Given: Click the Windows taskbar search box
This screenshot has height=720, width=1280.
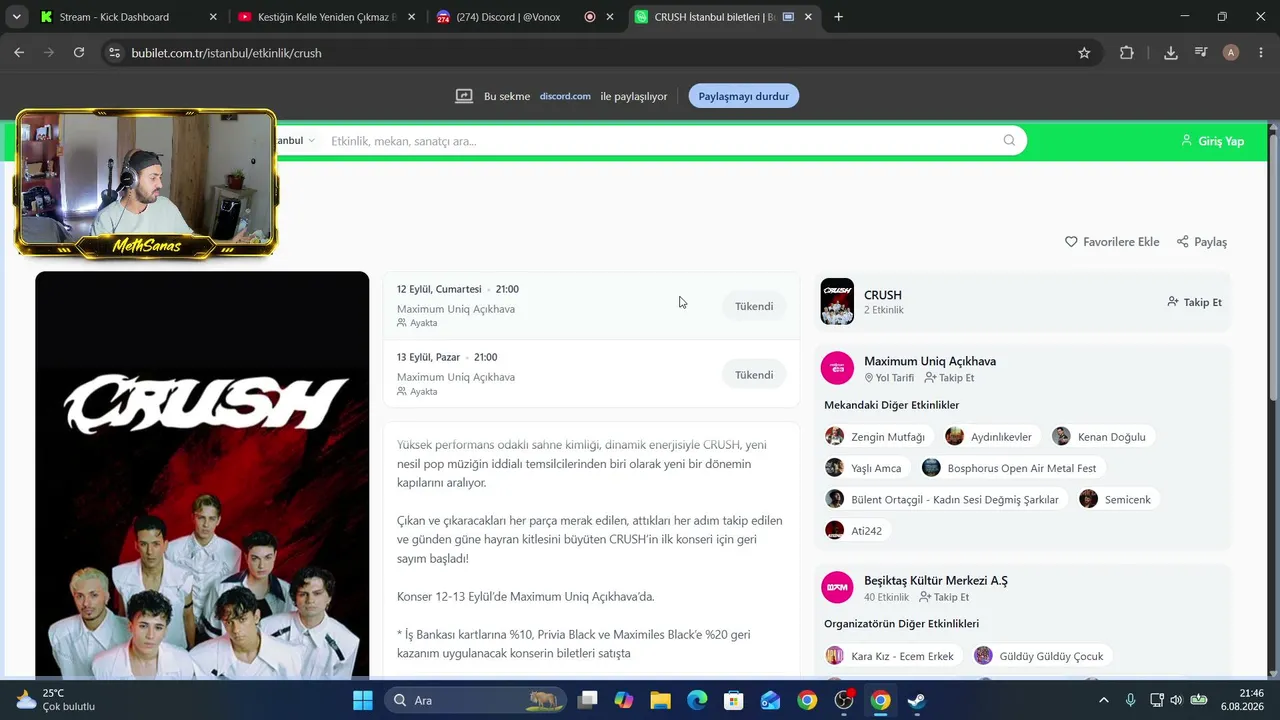Looking at the screenshot, I should pos(475,700).
